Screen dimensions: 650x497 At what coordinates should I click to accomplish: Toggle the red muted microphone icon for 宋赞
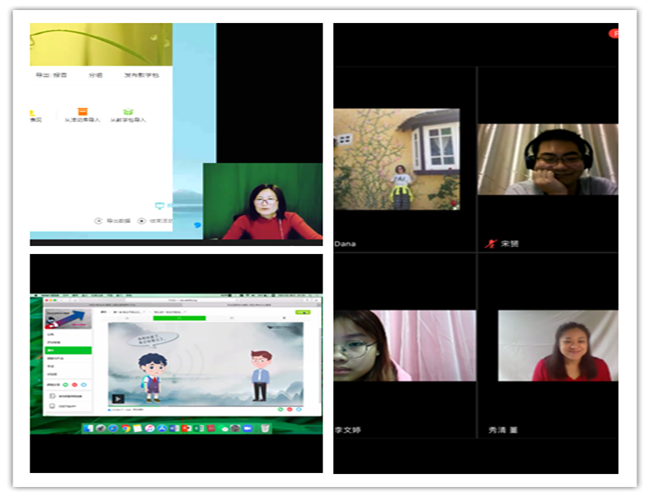point(490,243)
